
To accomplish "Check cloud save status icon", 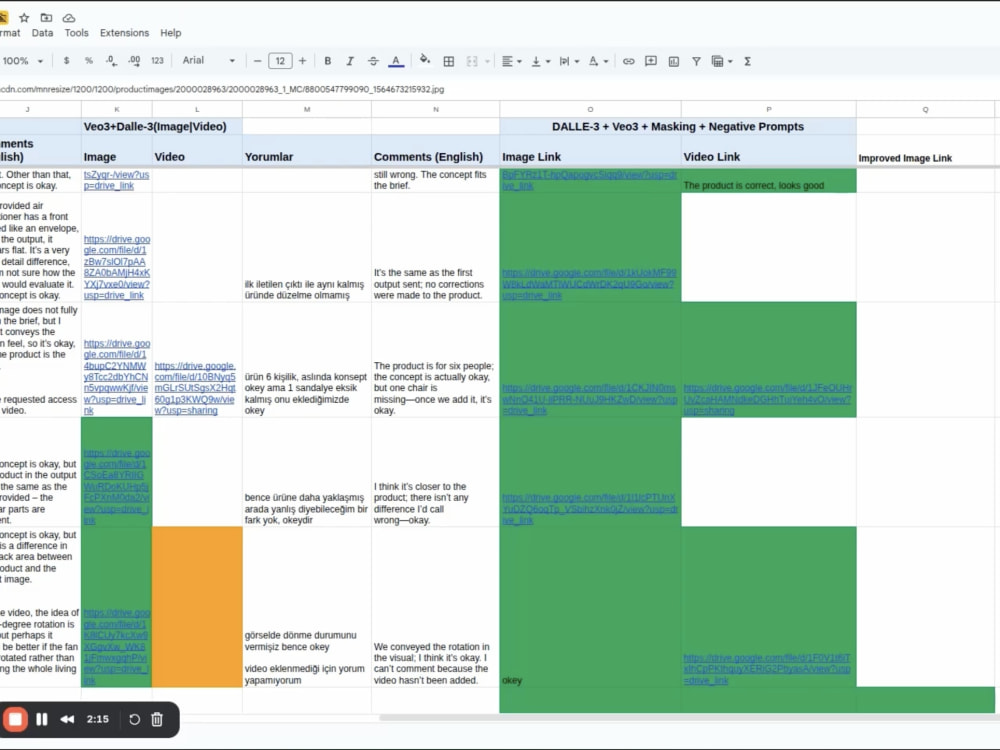I will coord(69,17).
